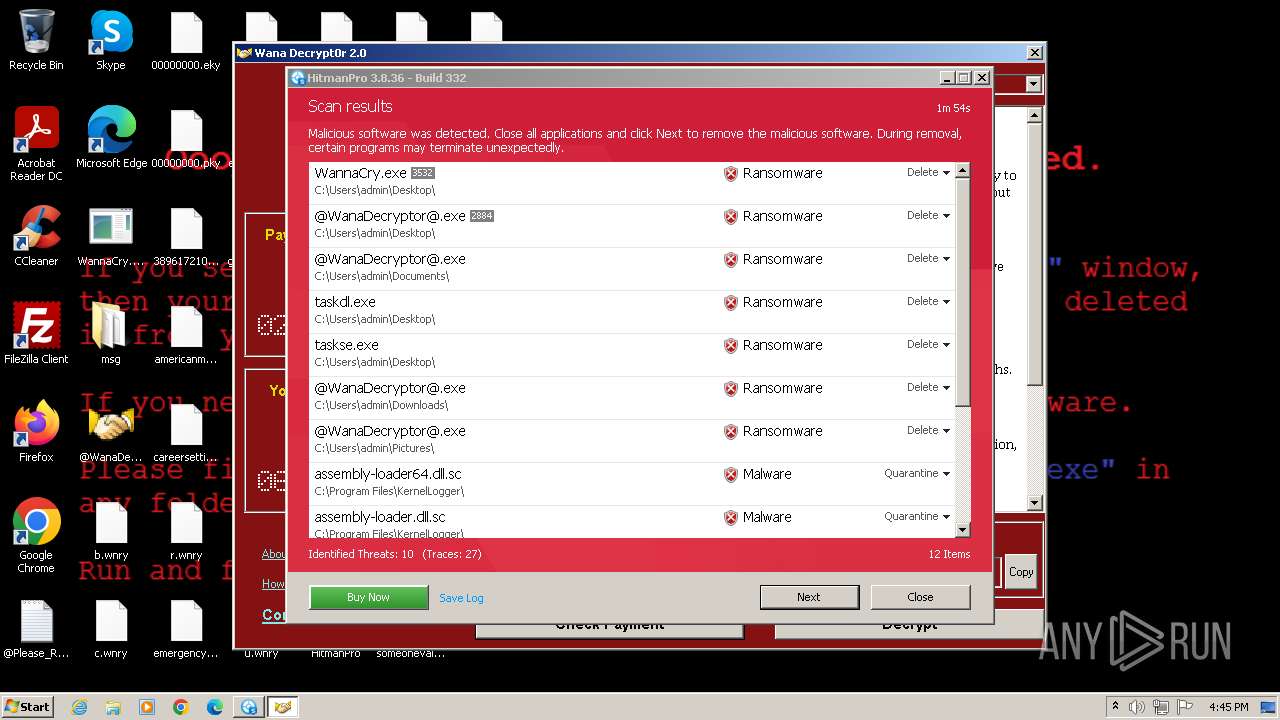
Task: Open Google Chrome desktop shortcut
Action: 36,535
